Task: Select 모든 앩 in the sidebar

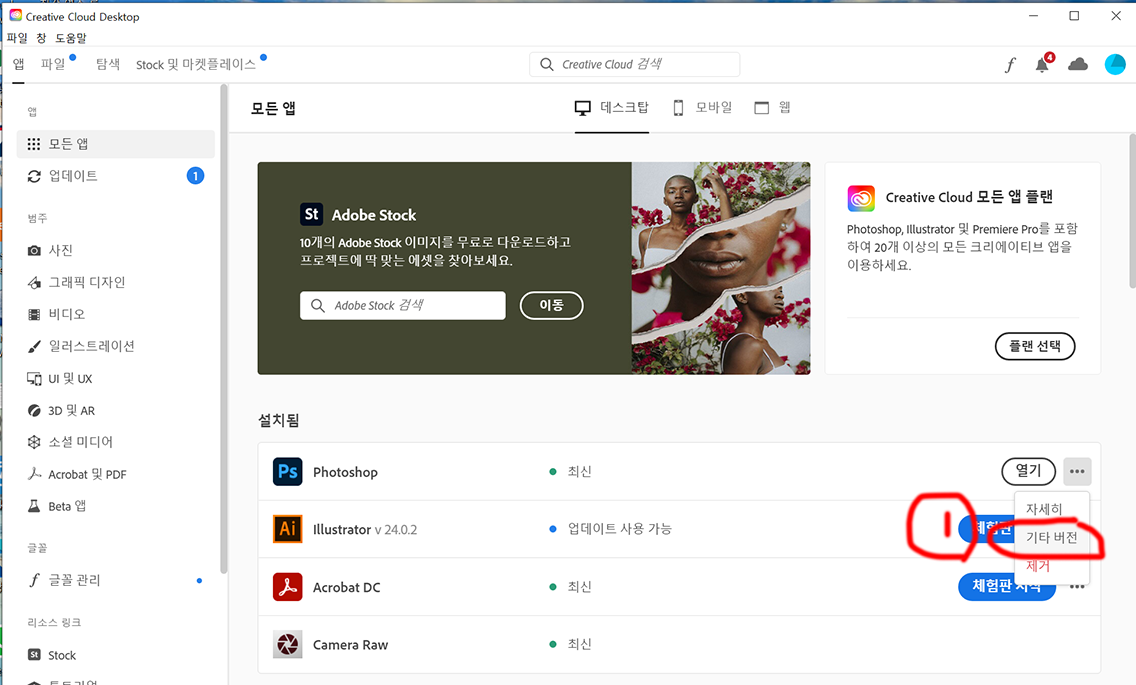Action: coord(116,144)
